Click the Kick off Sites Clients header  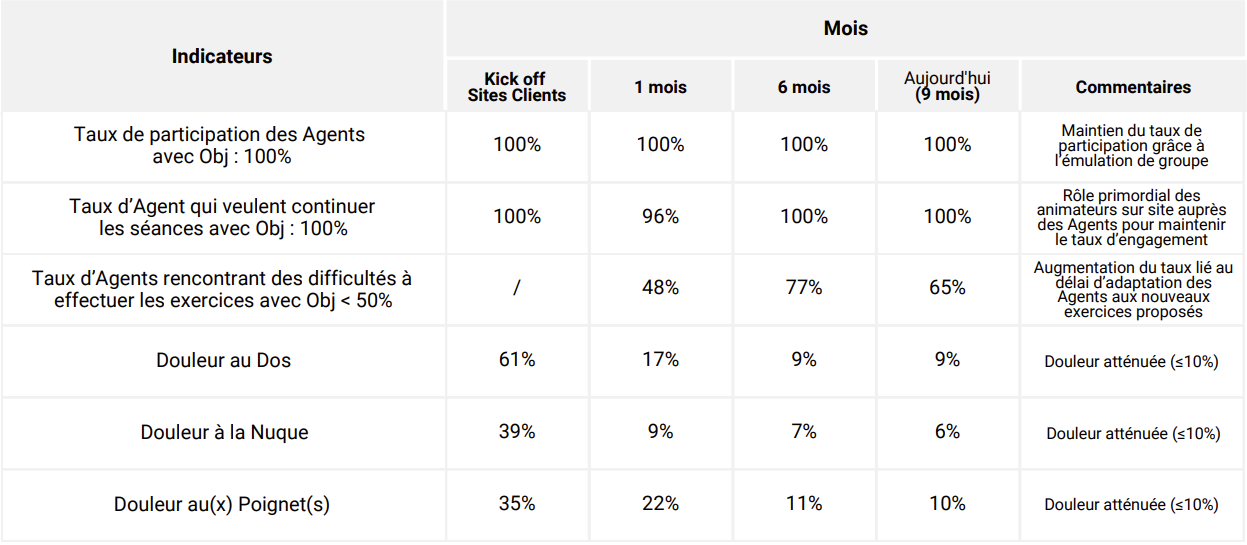(x=517, y=87)
